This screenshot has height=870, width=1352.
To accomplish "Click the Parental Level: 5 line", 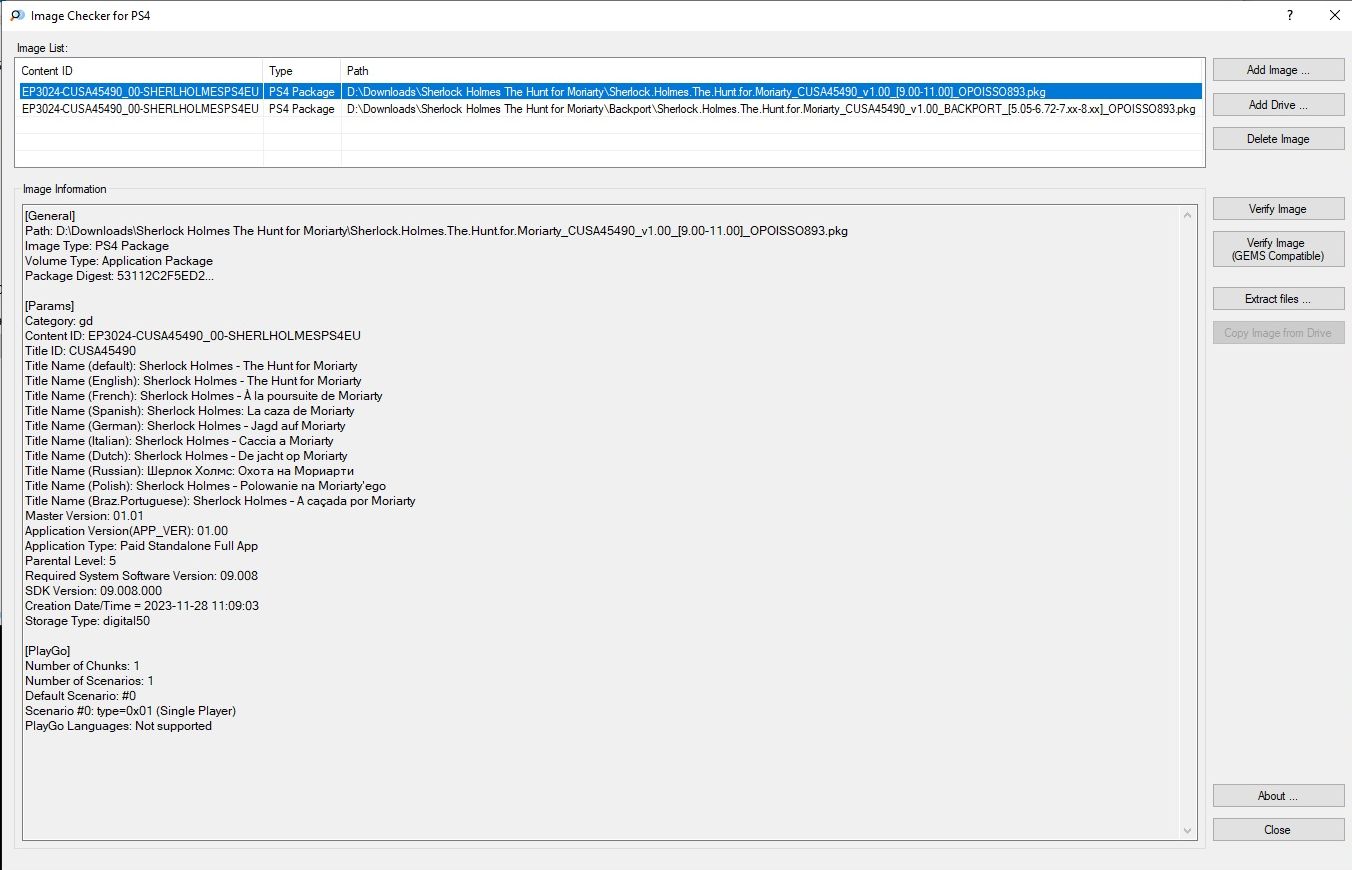I will (x=70, y=561).
